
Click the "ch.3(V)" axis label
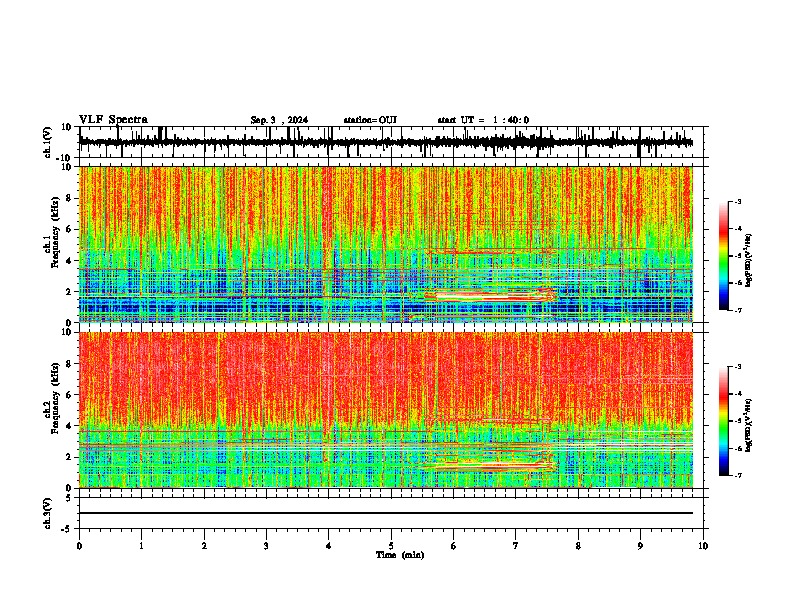pyautogui.click(x=48, y=513)
